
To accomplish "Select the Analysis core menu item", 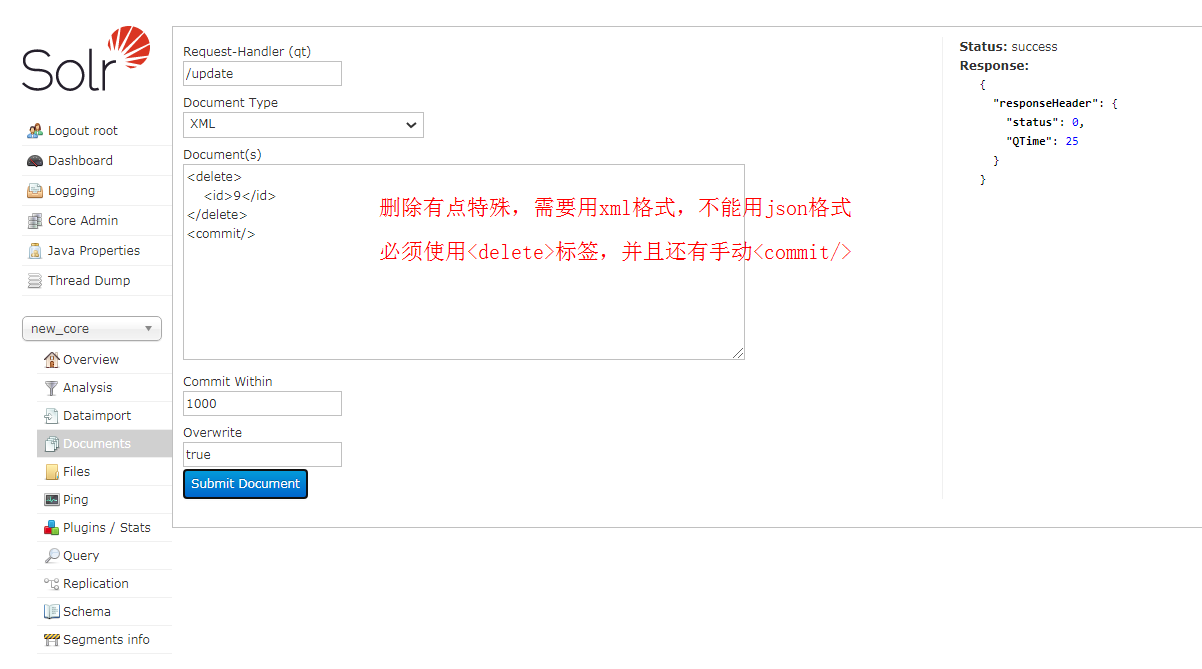I will point(104,388).
